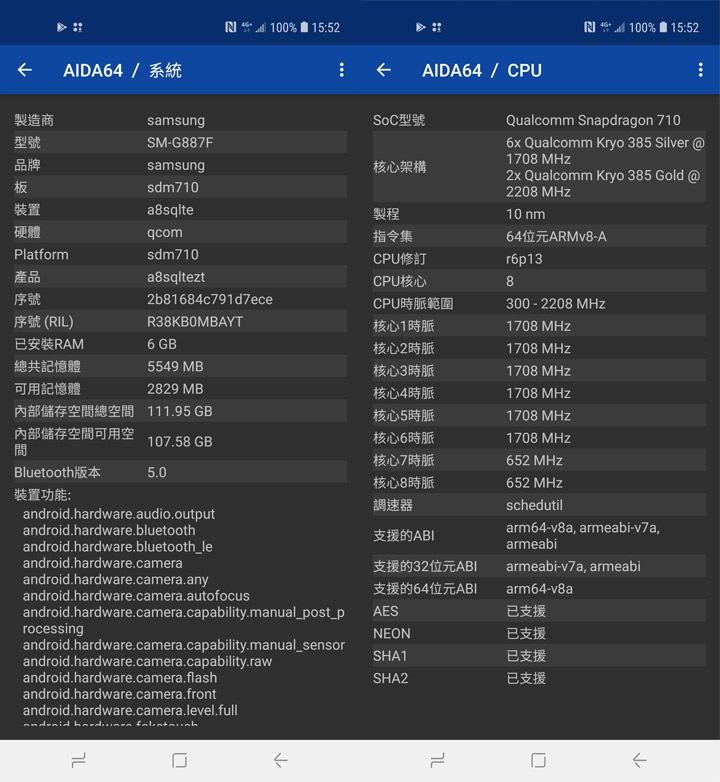The width and height of the screenshot is (720, 782).
Task: Go back from the AIDA64 CPU screen
Action: click(x=383, y=70)
